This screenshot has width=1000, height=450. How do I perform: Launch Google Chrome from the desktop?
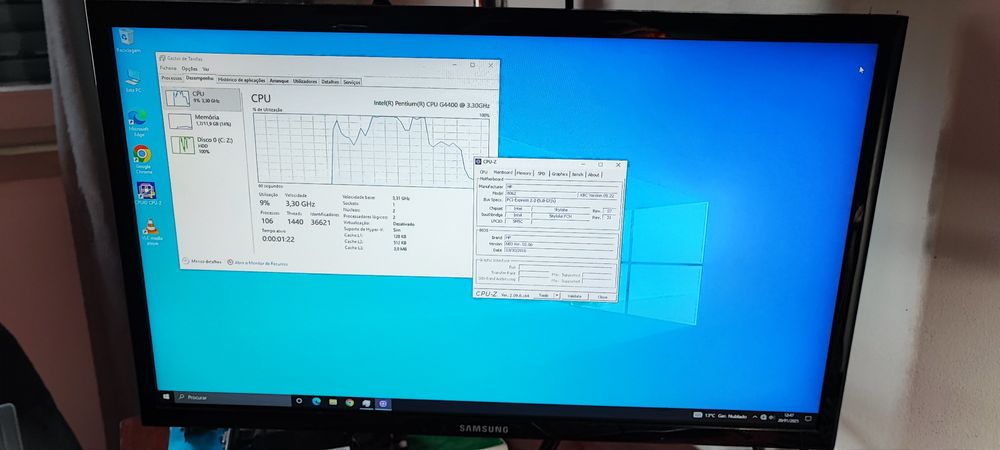[x=142, y=159]
